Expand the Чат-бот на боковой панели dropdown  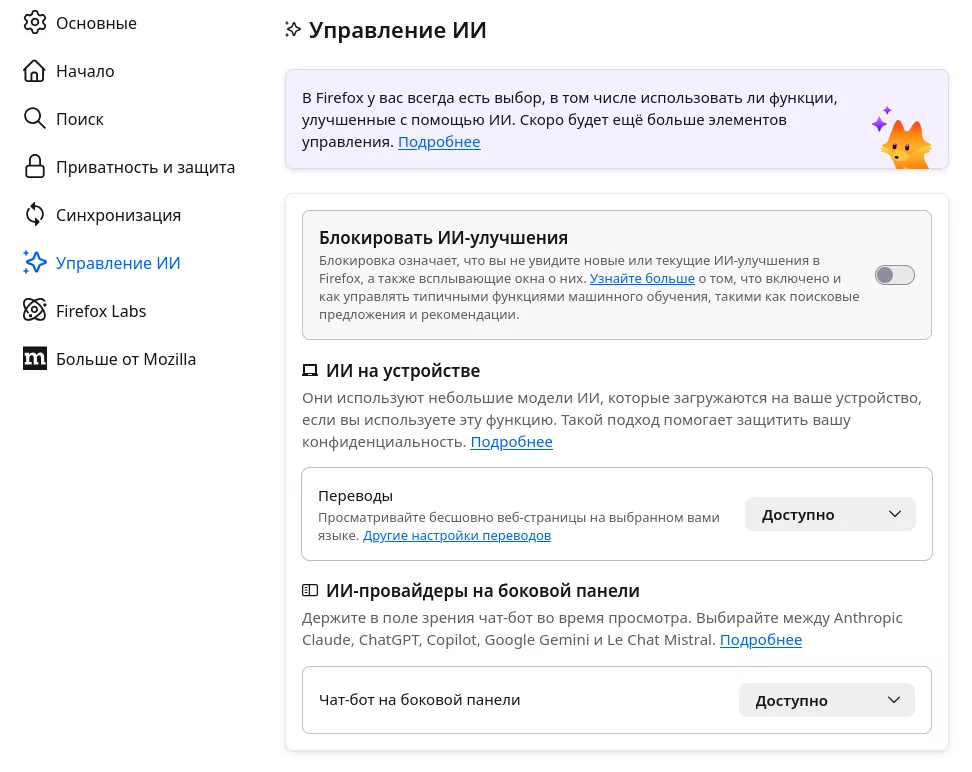tap(827, 700)
